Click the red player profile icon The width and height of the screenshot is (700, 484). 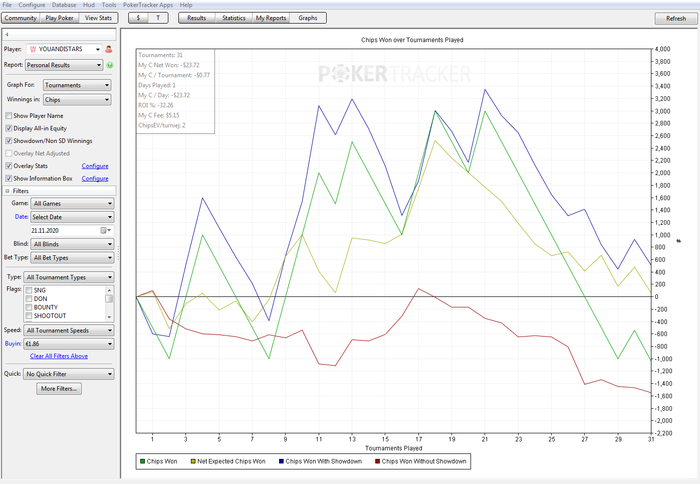click(108, 48)
